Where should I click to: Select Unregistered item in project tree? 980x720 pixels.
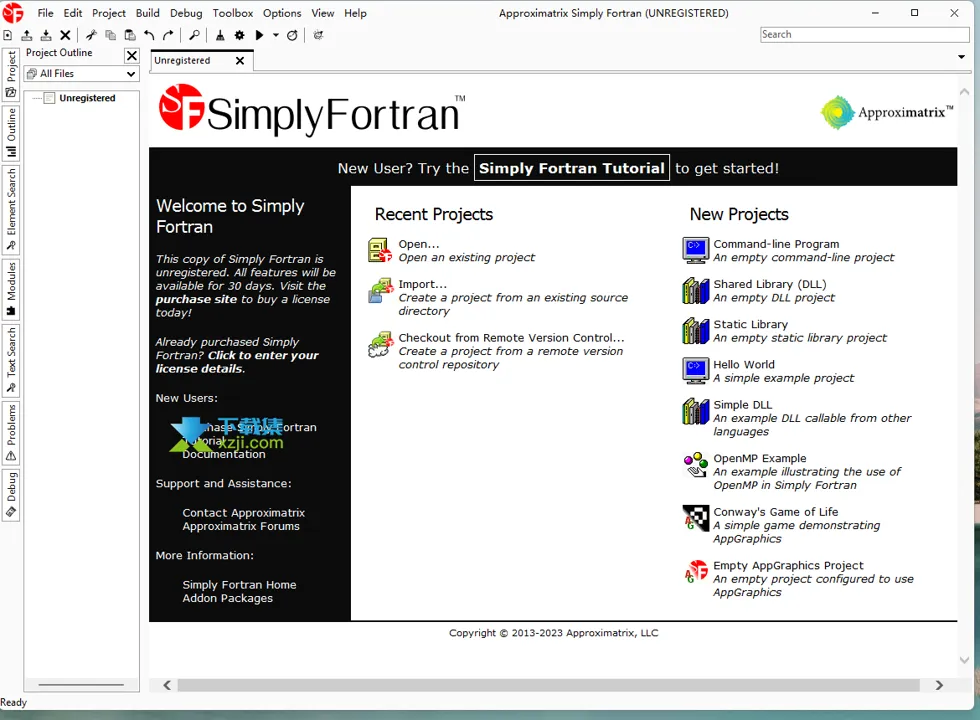point(87,98)
